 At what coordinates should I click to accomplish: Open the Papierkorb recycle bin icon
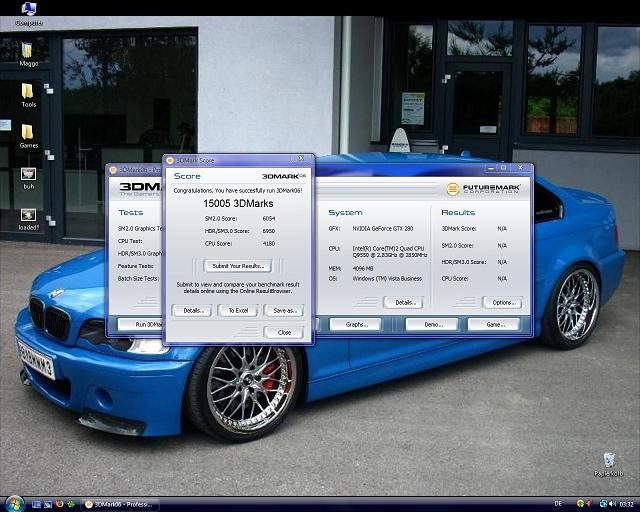609,464
